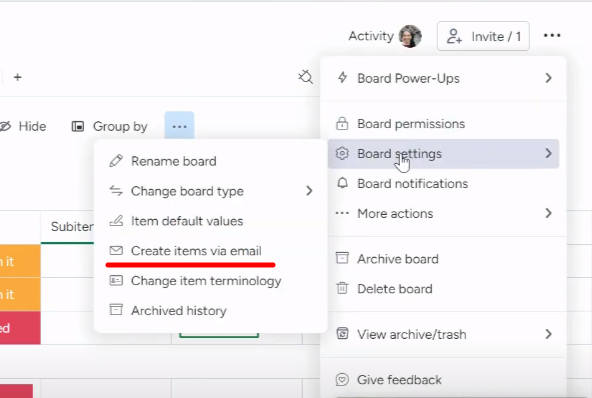
Task: Click the user avatar next to Activity
Action: (x=410, y=36)
